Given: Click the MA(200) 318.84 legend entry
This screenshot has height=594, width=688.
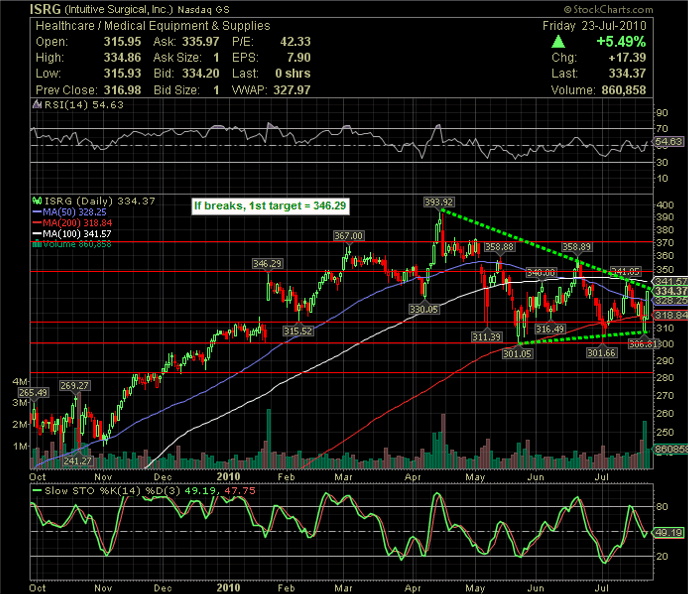Looking at the screenshot, I should (72, 223).
